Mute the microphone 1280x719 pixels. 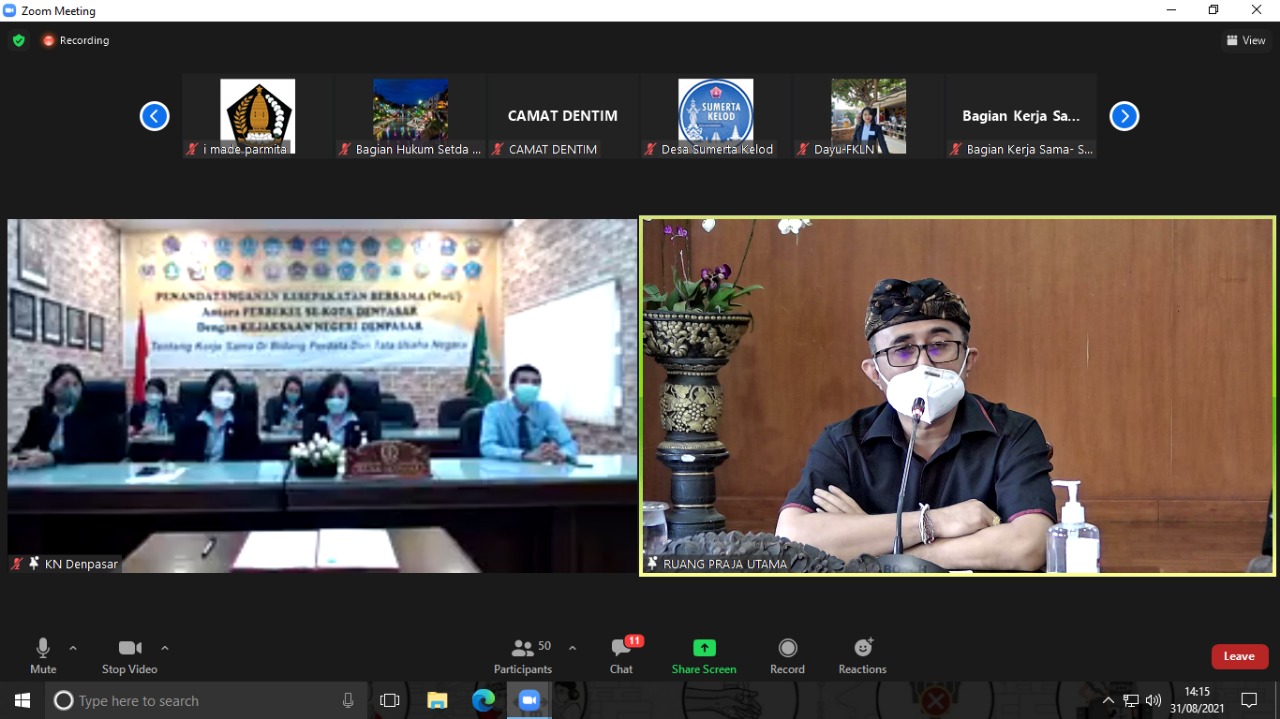pyautogui.click(x=43, y=655)
